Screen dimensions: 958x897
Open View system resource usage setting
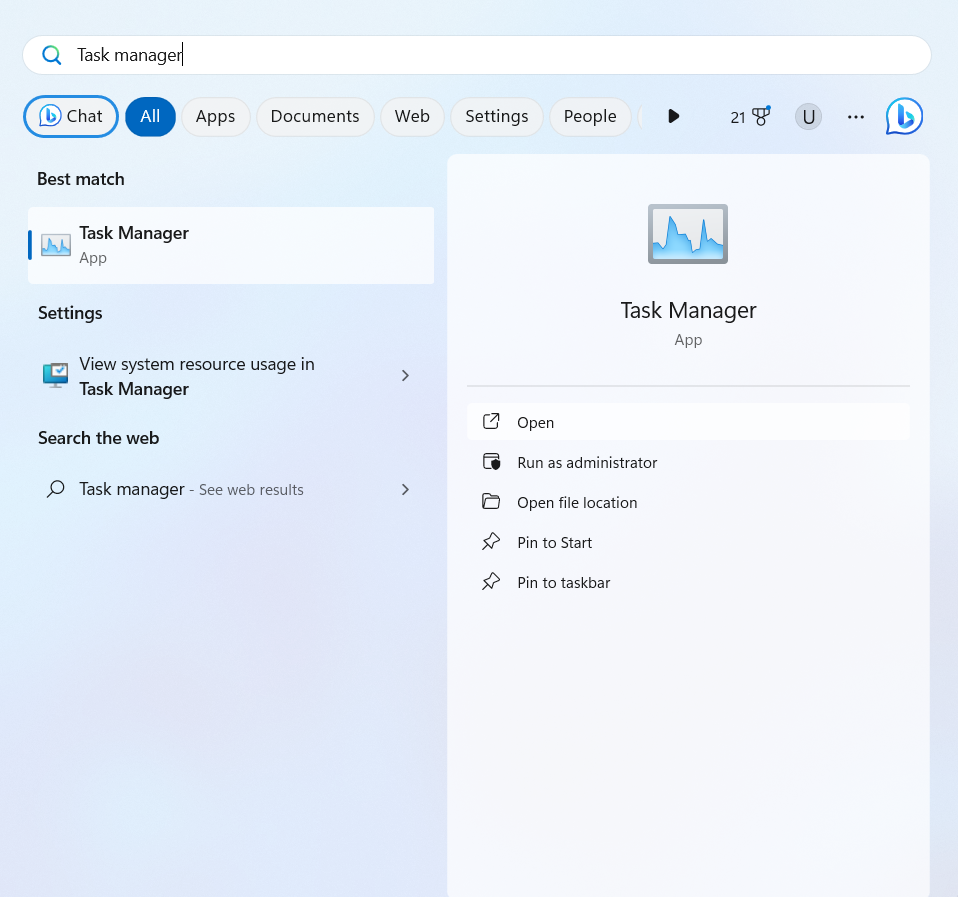[231, 376]
